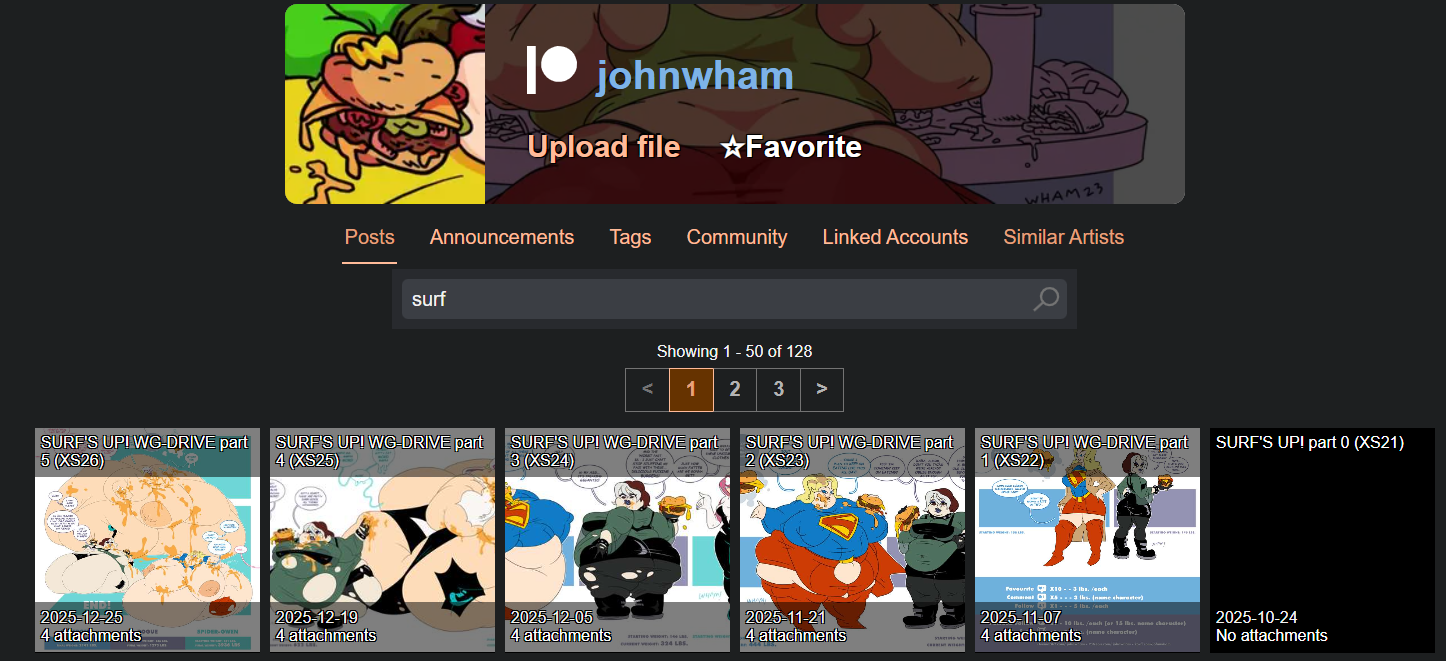This screenshot has width=1446, height=661.
Task: Click the search magnifier icon
Action: (x=1045, y=299)
